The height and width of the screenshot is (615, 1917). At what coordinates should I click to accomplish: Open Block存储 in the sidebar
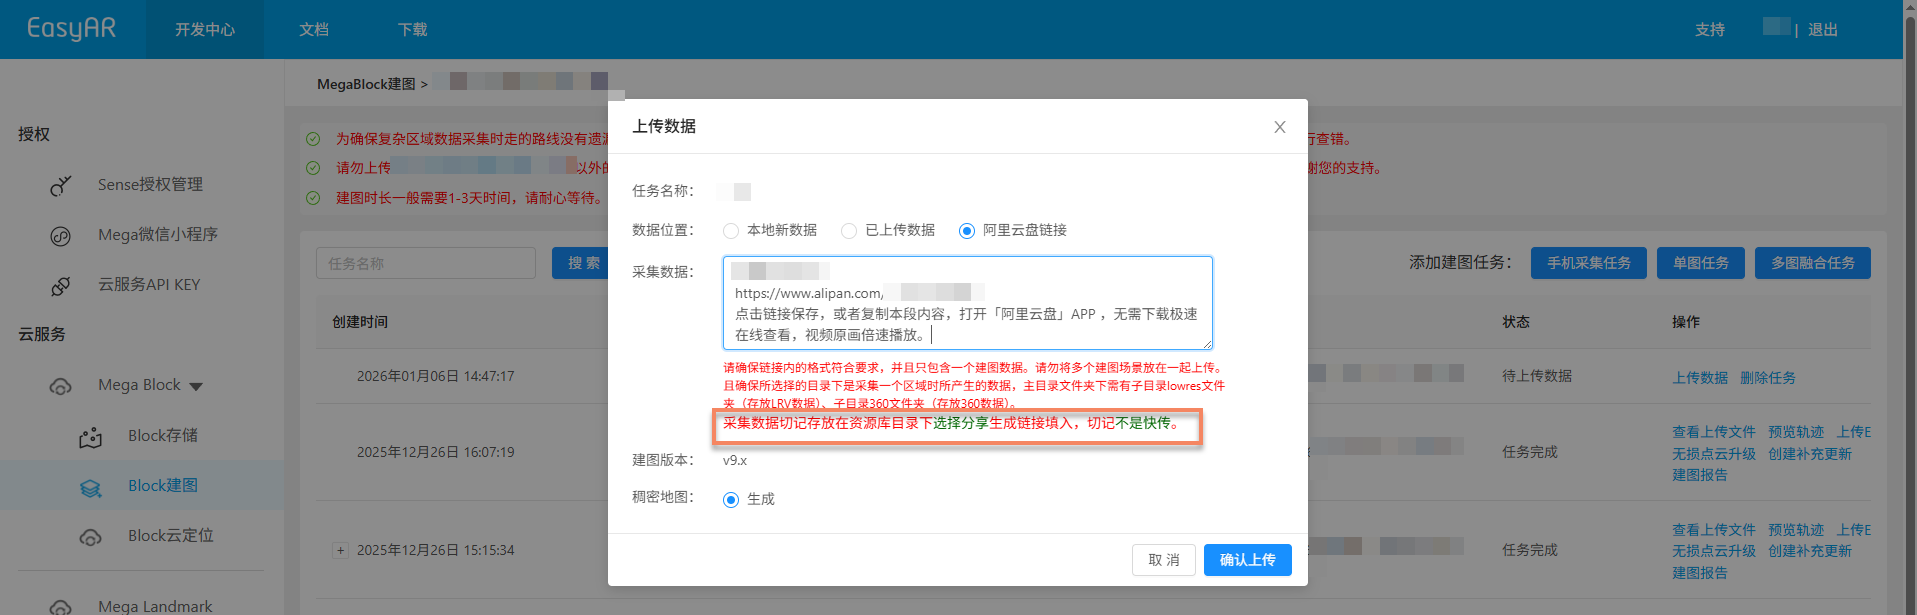pyautogui.click(x=163, y=435)
